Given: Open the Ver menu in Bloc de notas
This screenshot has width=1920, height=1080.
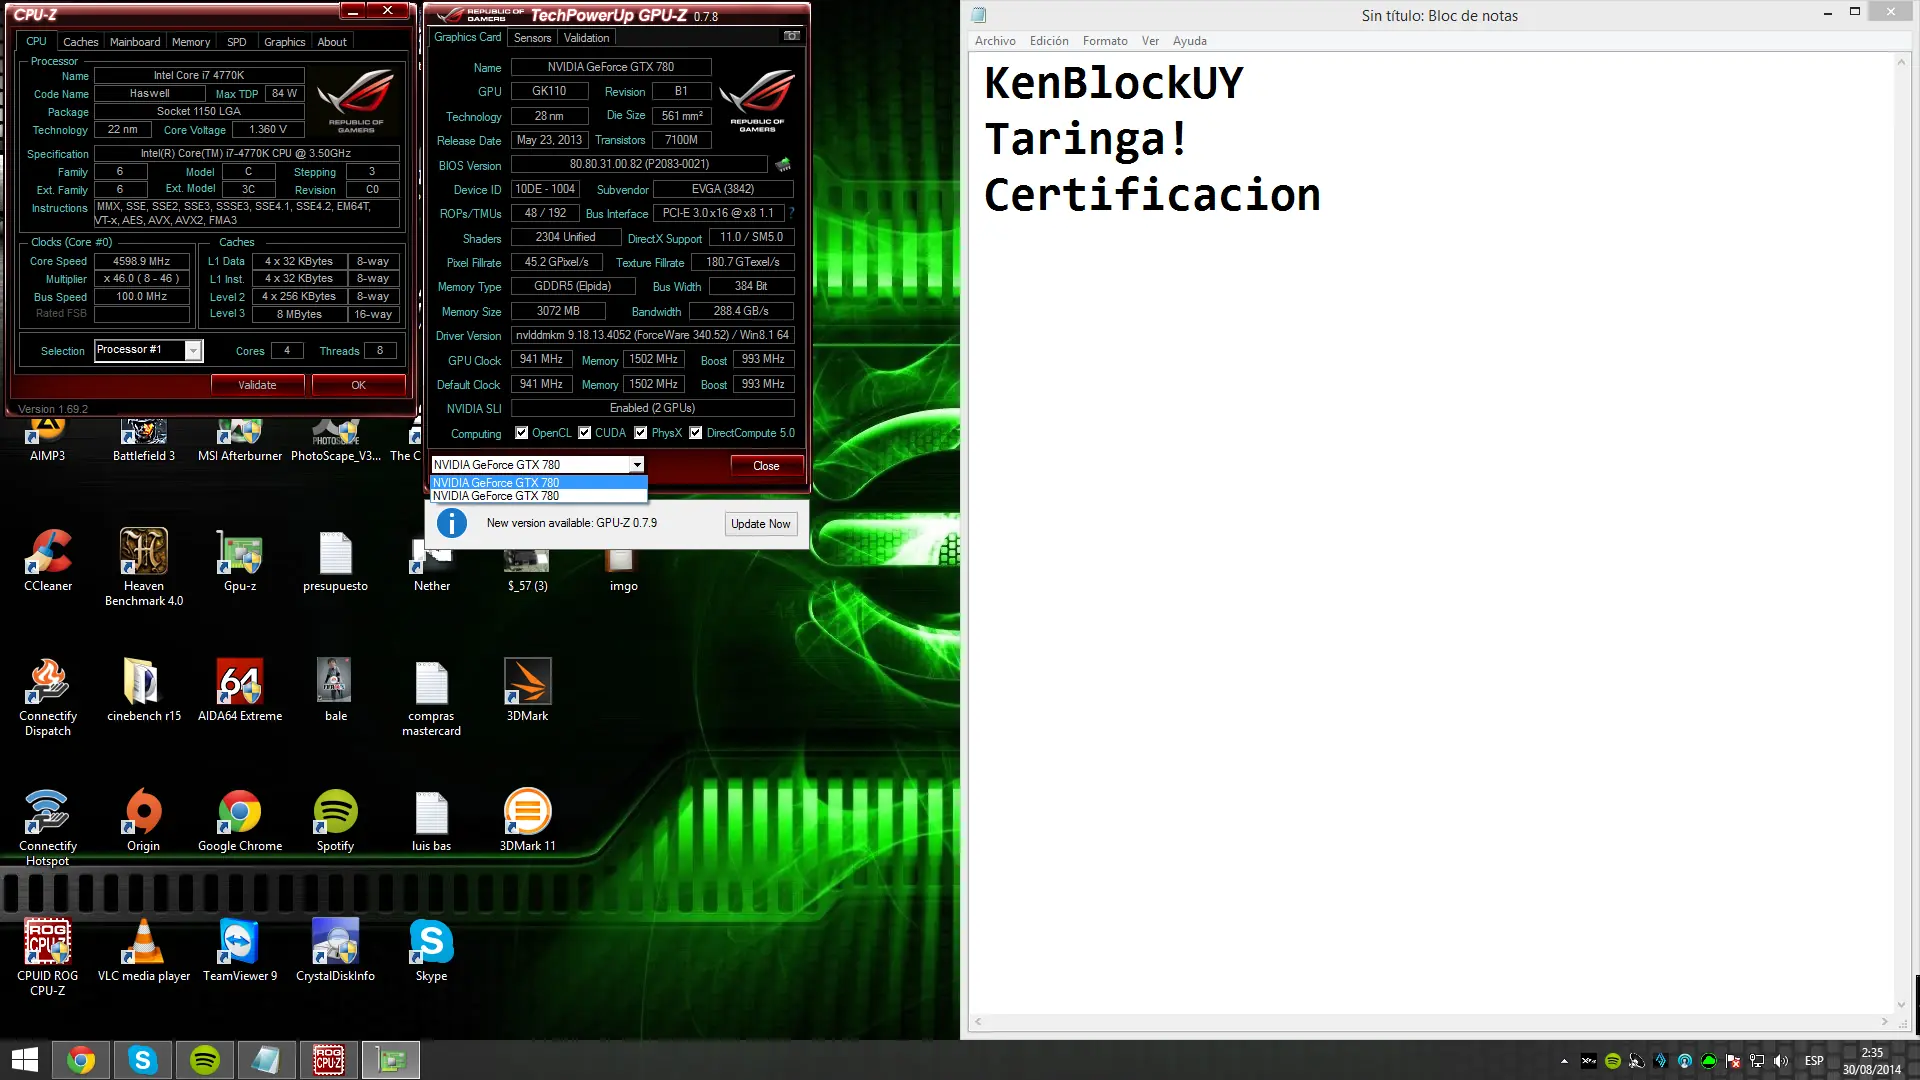Looking at the screenshot, I should coord(1150,41).
